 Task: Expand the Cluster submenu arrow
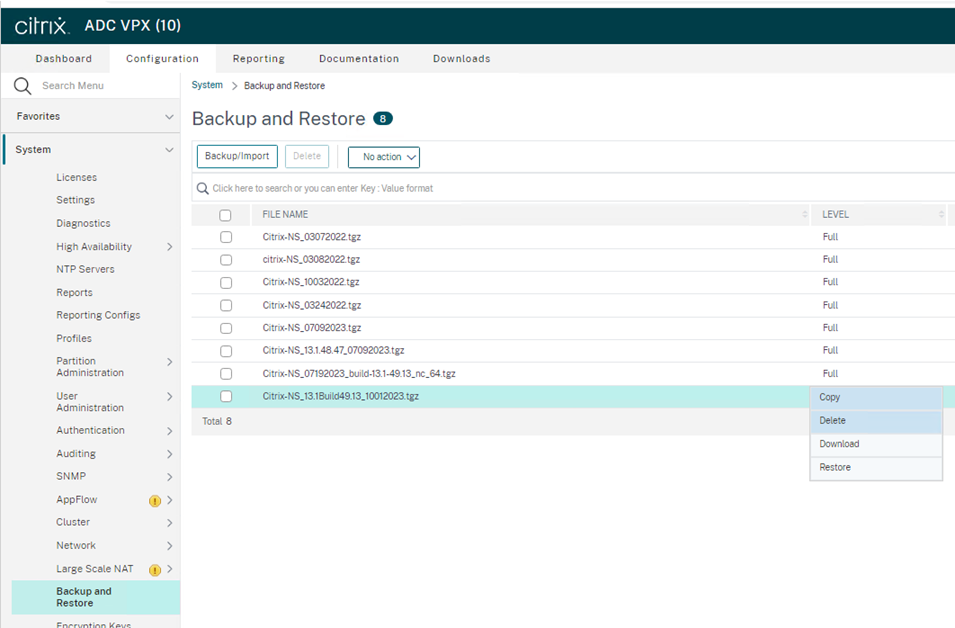point(170,523)
